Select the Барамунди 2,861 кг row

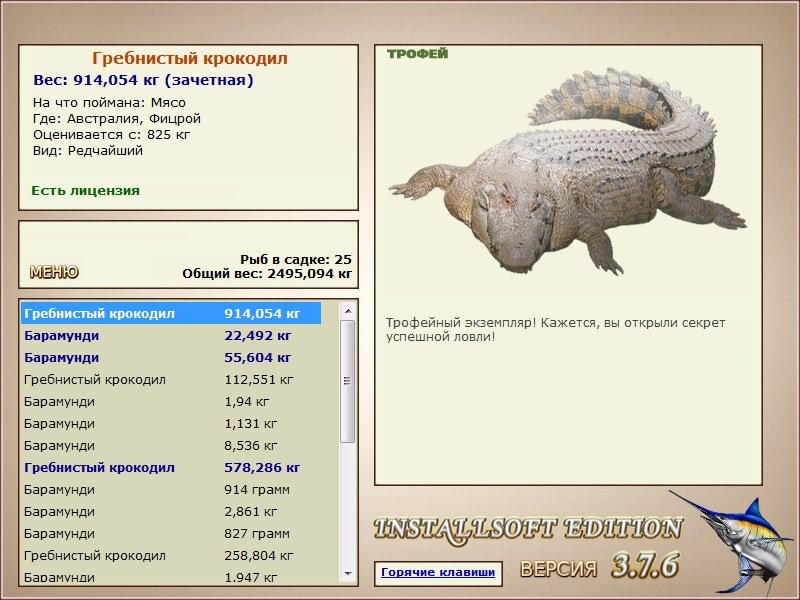click(171, 511)
